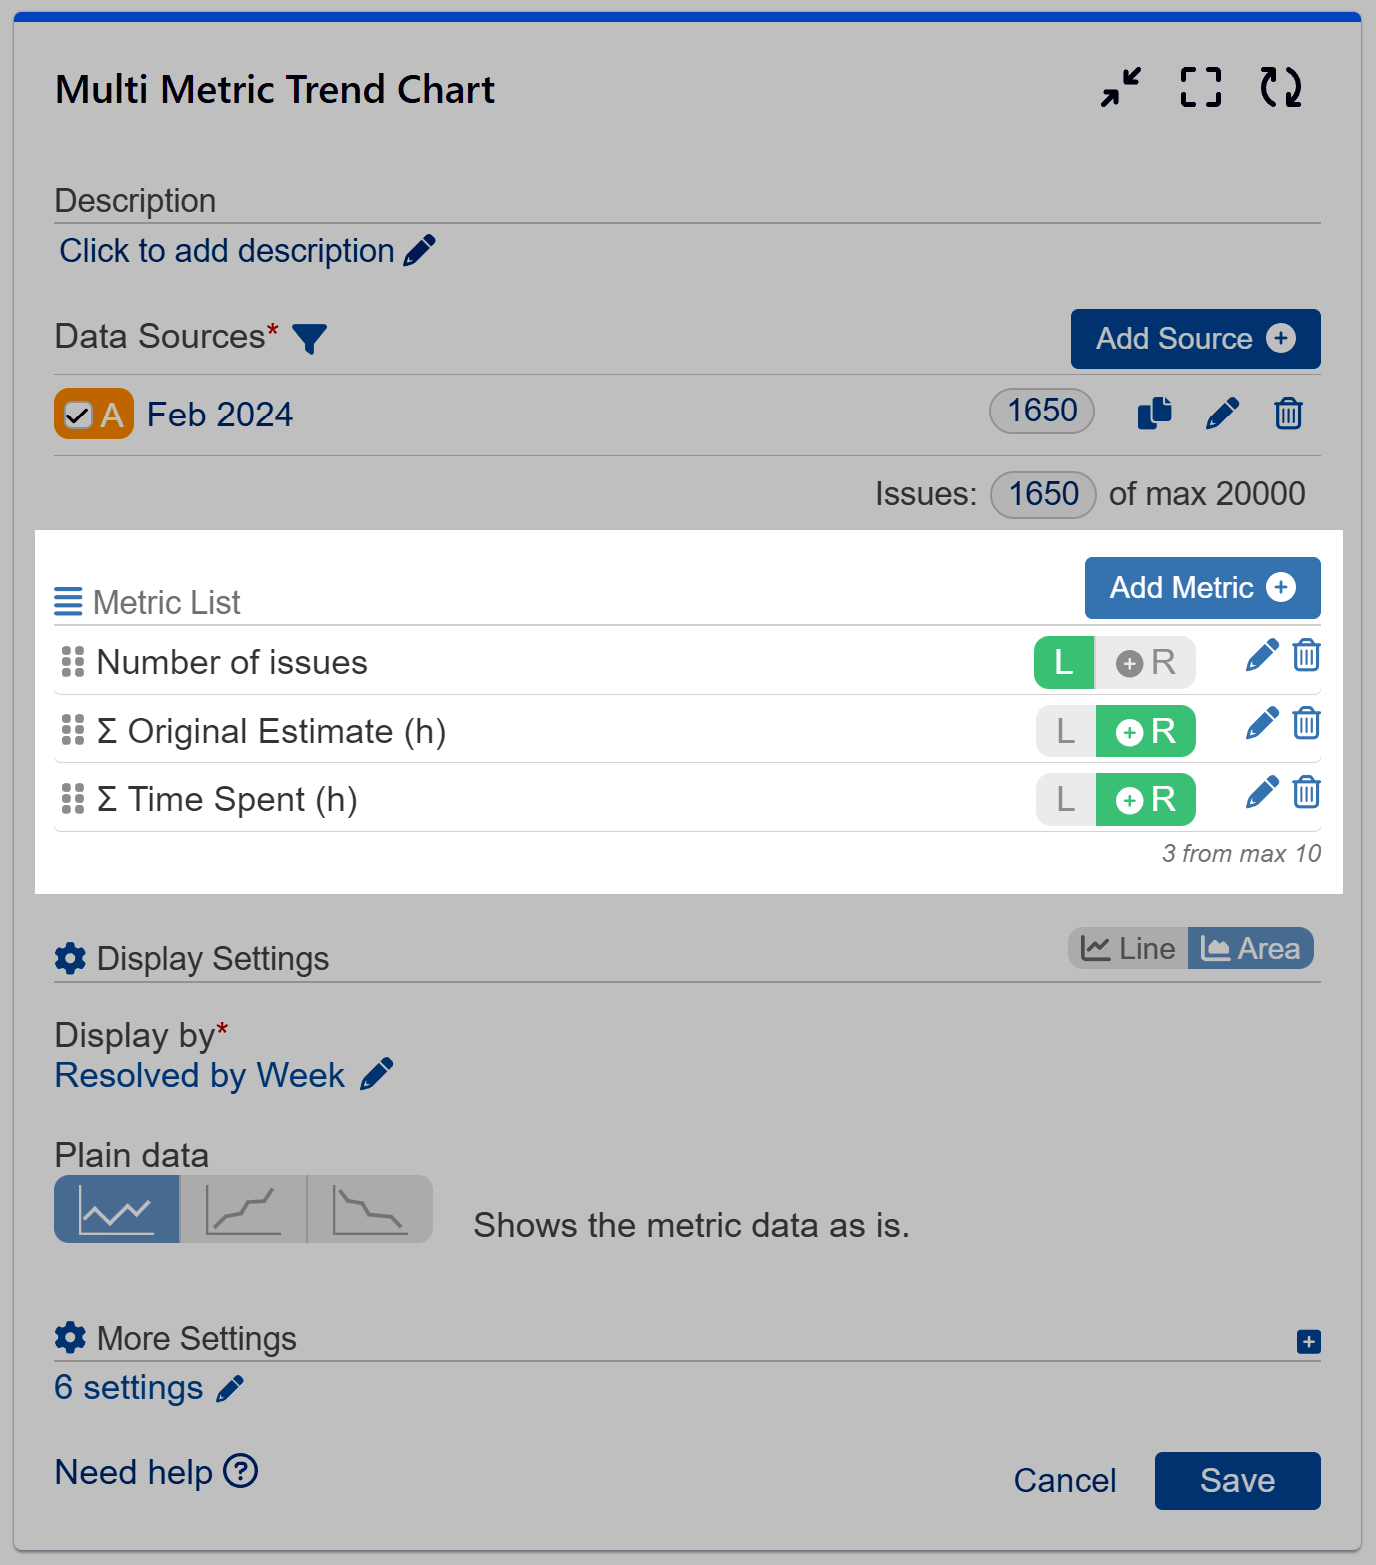Move Σ Original Estimate to left axis
1376x1565 pixels.
[1064, 731]
